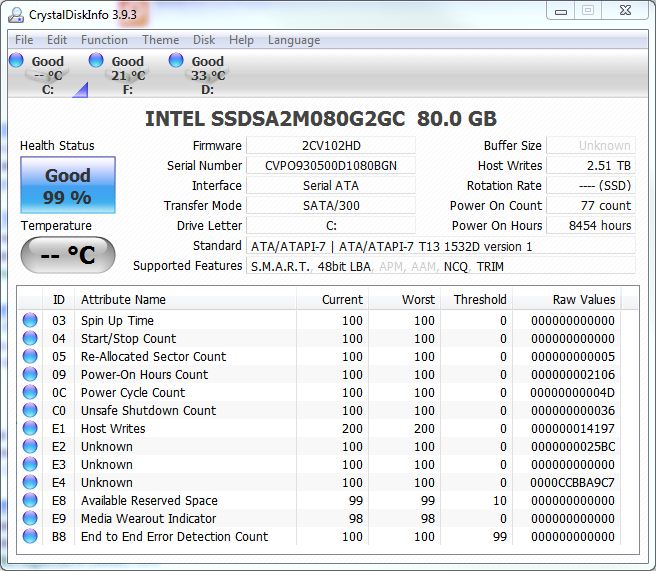
Task: Click status orb for Power-On Hours Count
Action: pyautogui.click(x=30, y=374)
